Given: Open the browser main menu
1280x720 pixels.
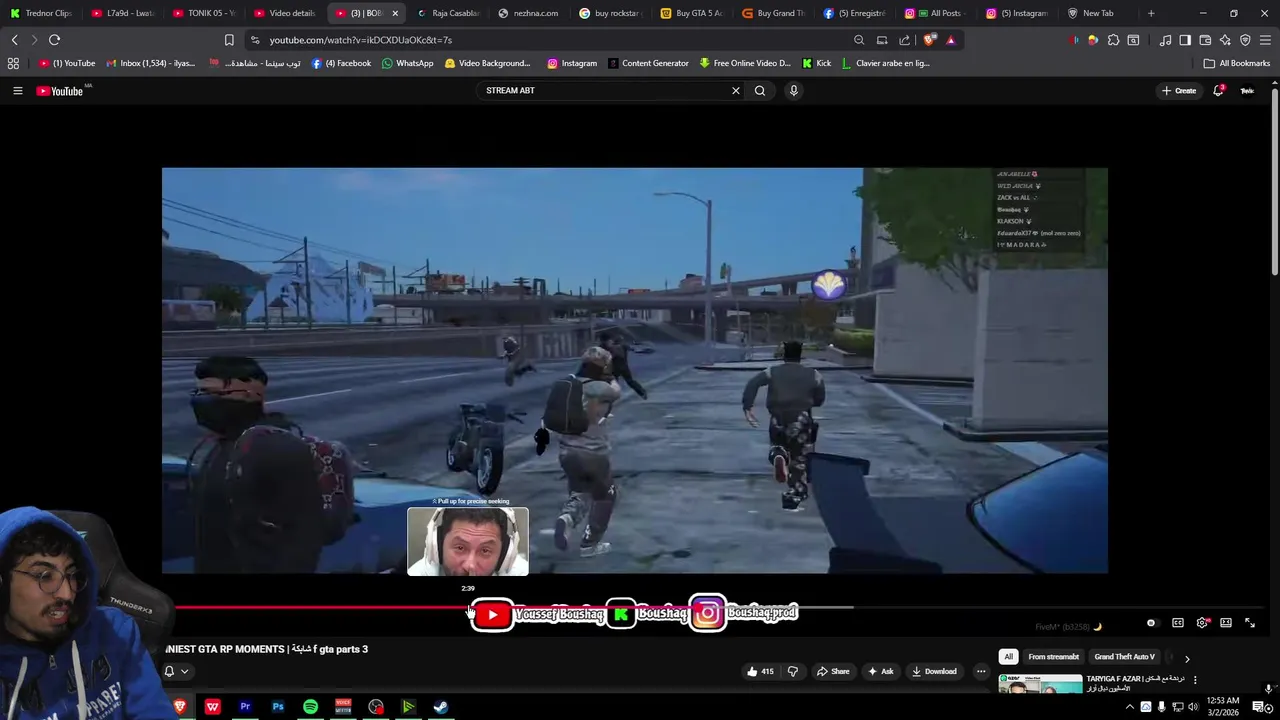Looking at the screenshot, I should [1265, 40].
